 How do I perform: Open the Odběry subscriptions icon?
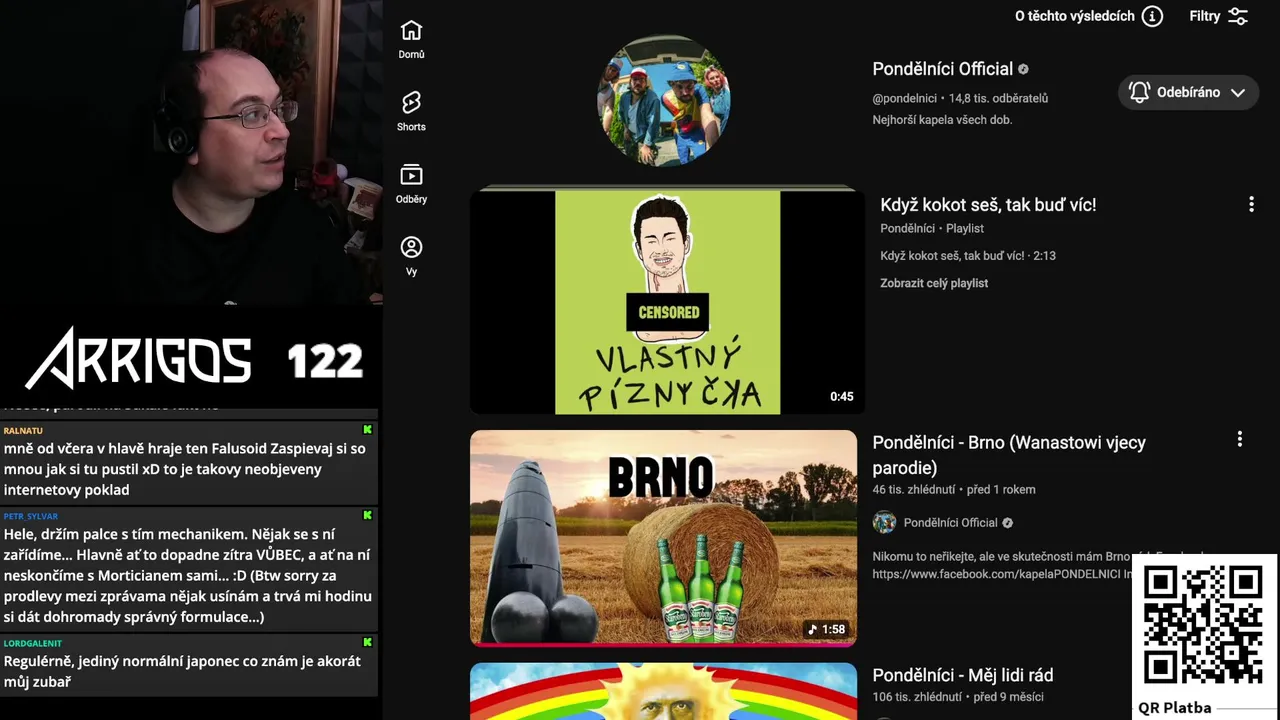coord(411,175)
